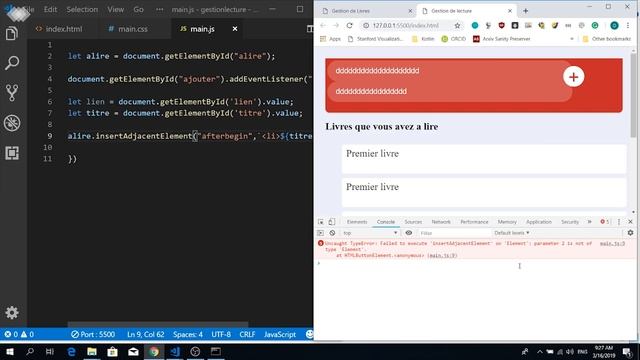Expand the bookmarks overflow chevron
This screenshot has height=360, width=640.
click(x=572, y=39)
